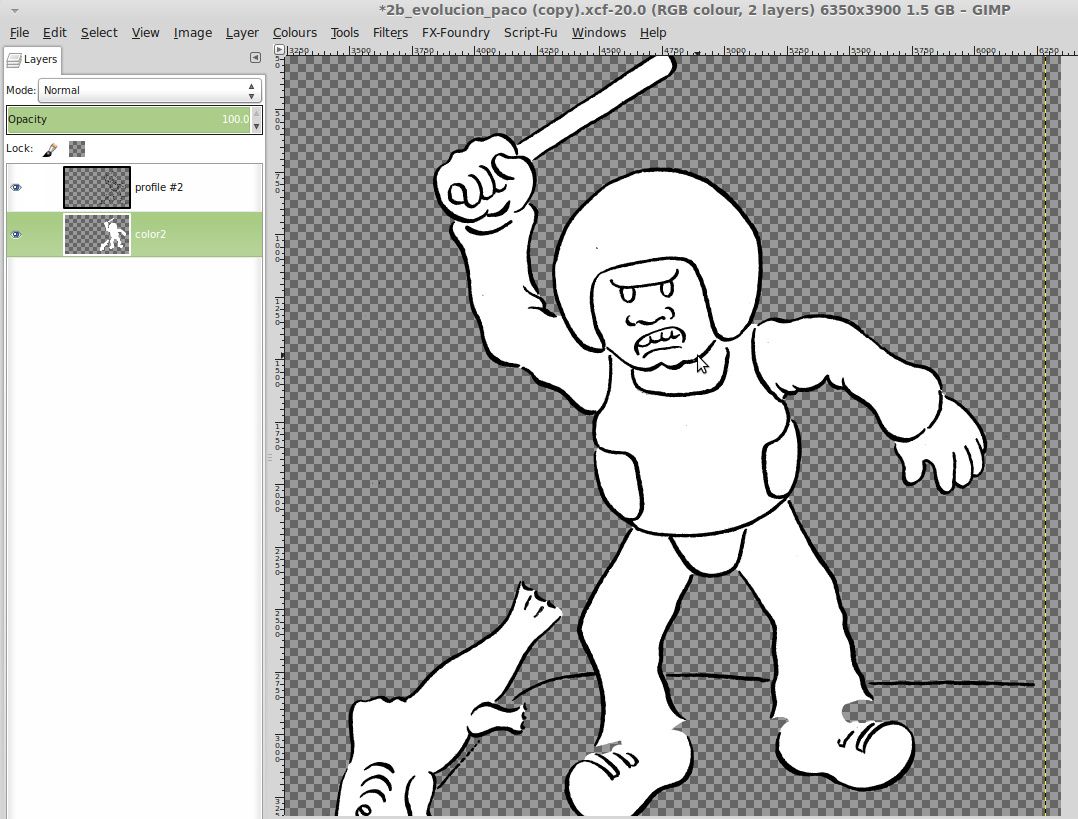Viewport: 1078px width, 819px height.
Task: Click the title bar window menu arrow
Action: point(14,11)
